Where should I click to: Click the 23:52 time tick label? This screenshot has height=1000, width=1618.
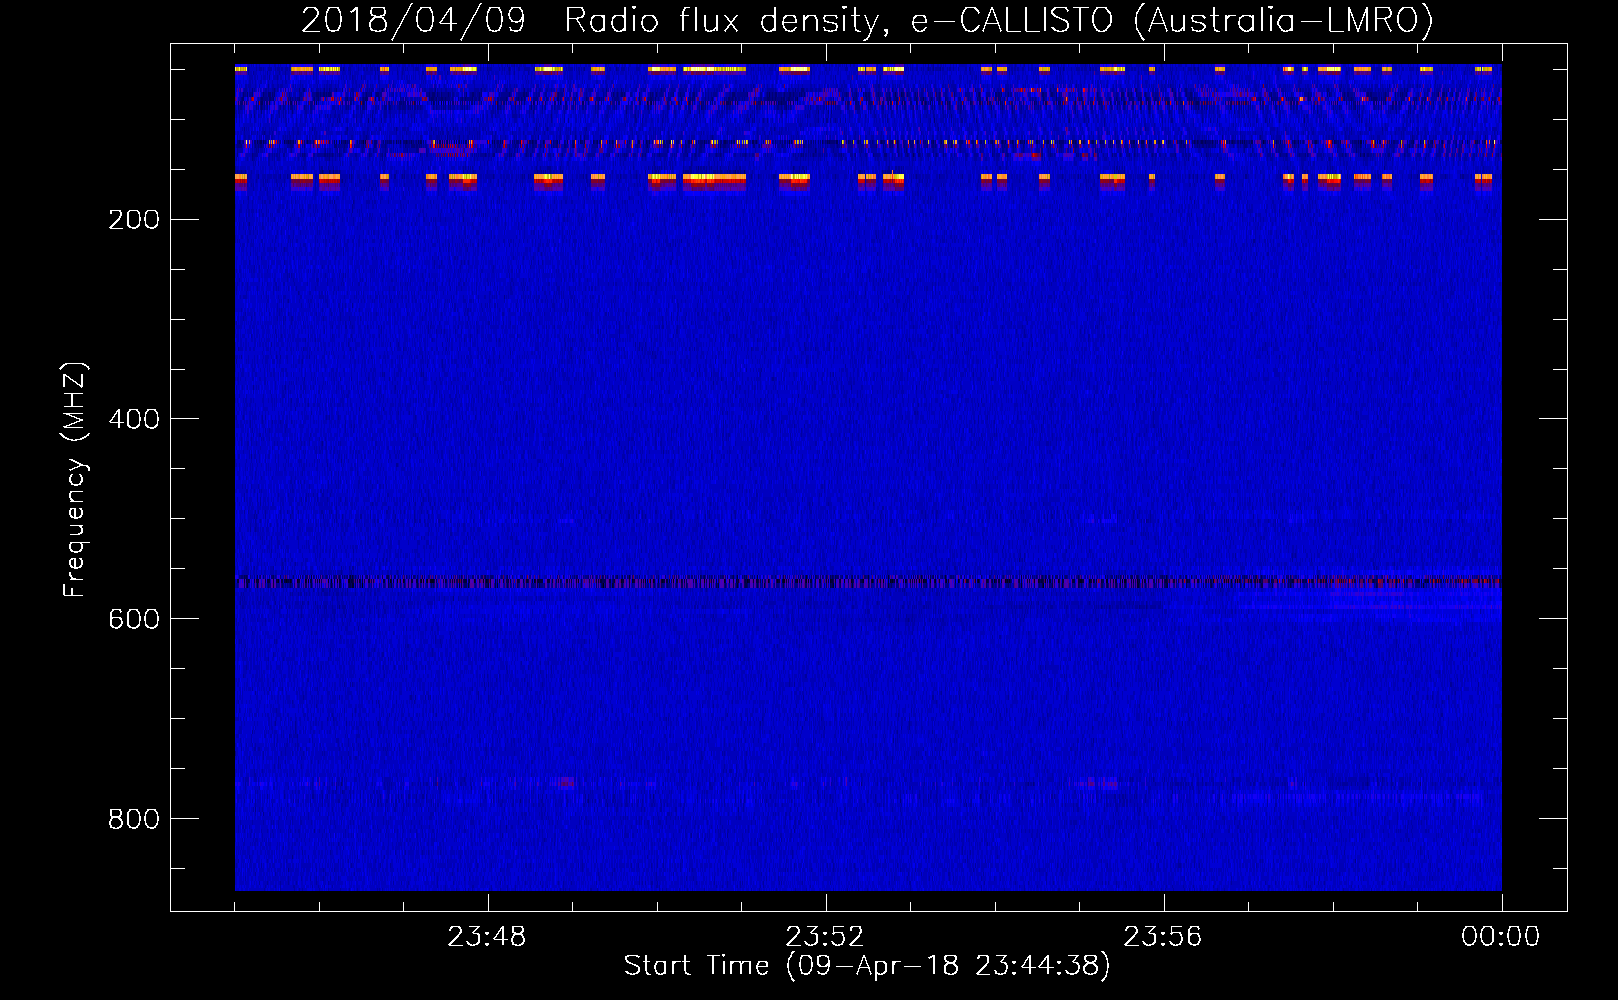pyautogui.click(x=824, y=937)
